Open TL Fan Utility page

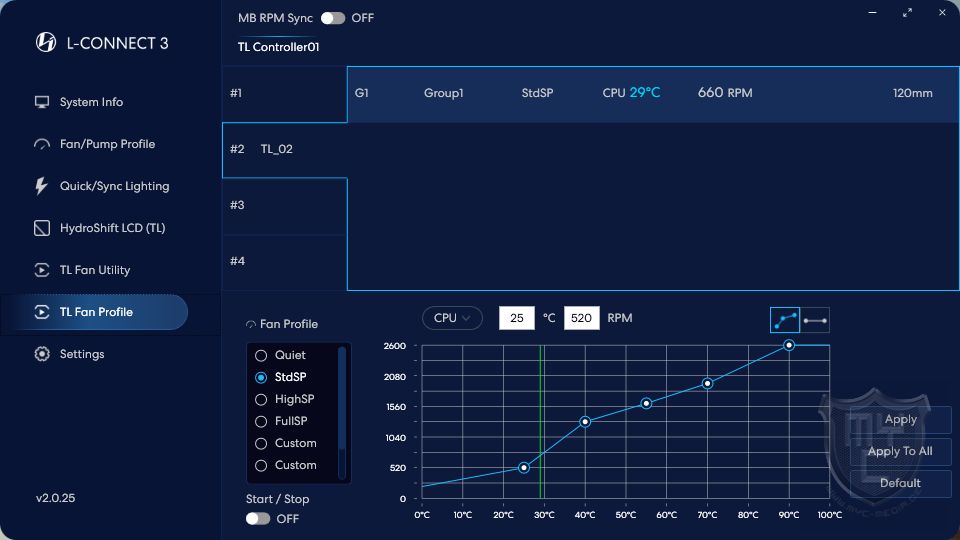(95, 270)
